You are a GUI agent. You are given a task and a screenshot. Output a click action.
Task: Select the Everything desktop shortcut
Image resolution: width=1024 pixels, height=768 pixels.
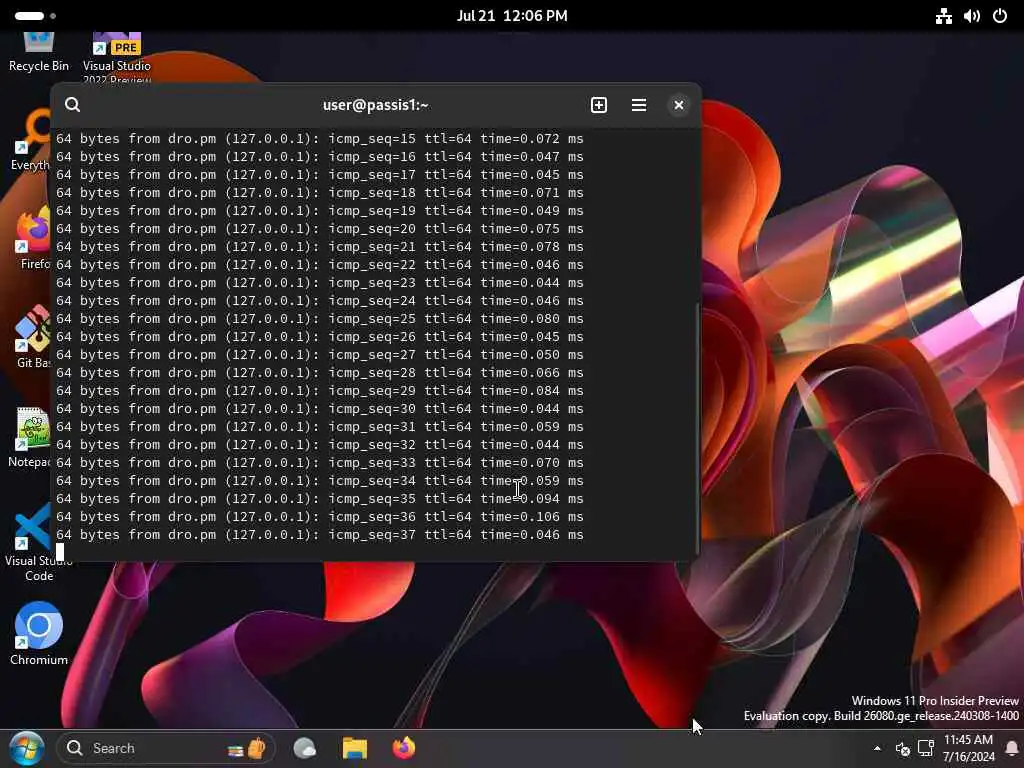[30, 140]
